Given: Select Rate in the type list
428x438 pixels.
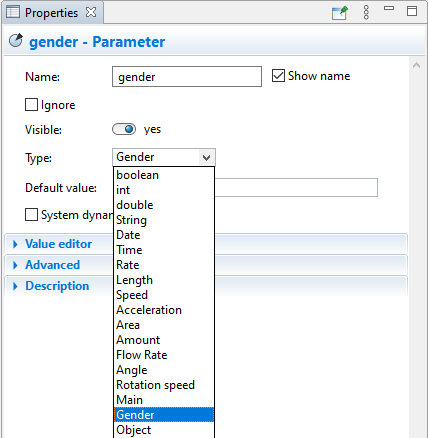Looking at the screenshot, I should click(164, 265).
